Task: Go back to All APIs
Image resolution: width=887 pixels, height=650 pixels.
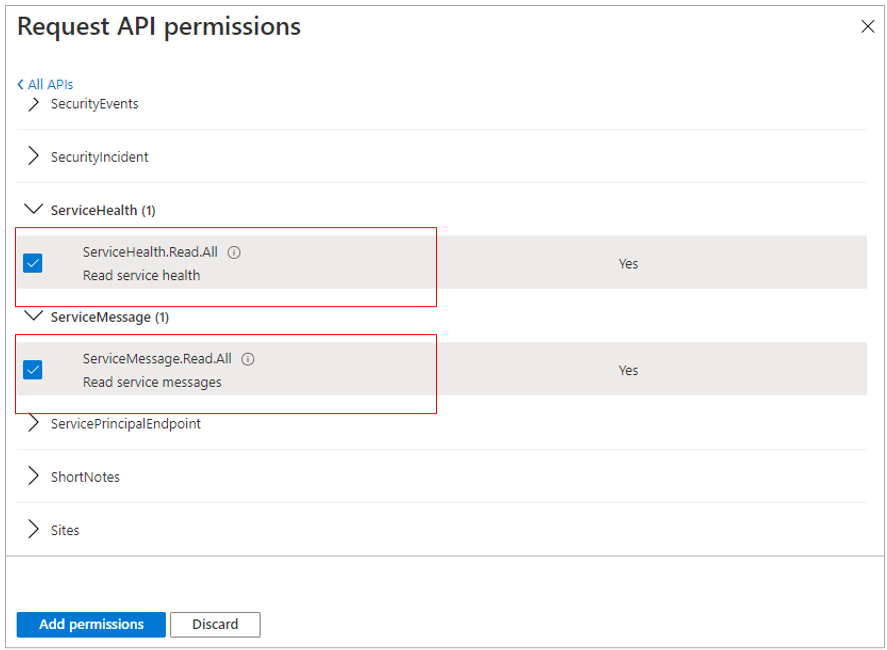Action: pos(45,84)
